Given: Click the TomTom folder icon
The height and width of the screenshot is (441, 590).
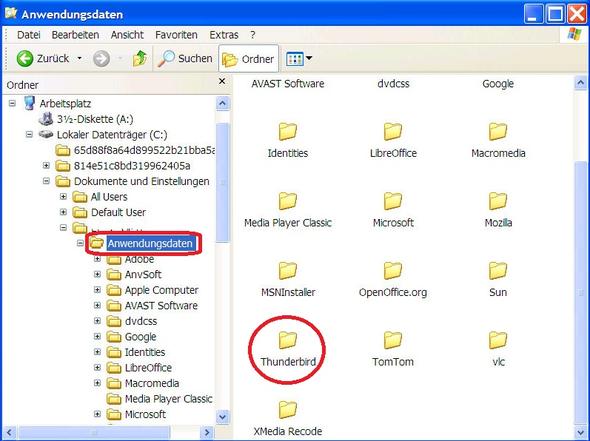Looking at the screenshot, I should (x=393, y=340).
